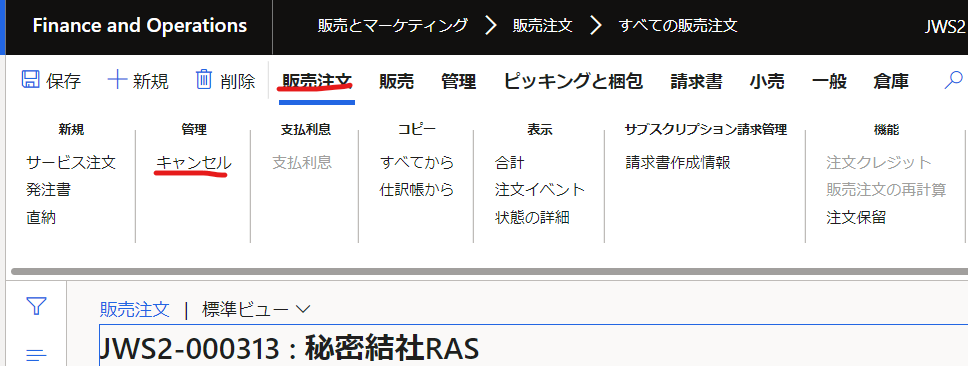968x366 pixels.
Task: Open 注文イベント in the ribbon
Action: (540, 190)
